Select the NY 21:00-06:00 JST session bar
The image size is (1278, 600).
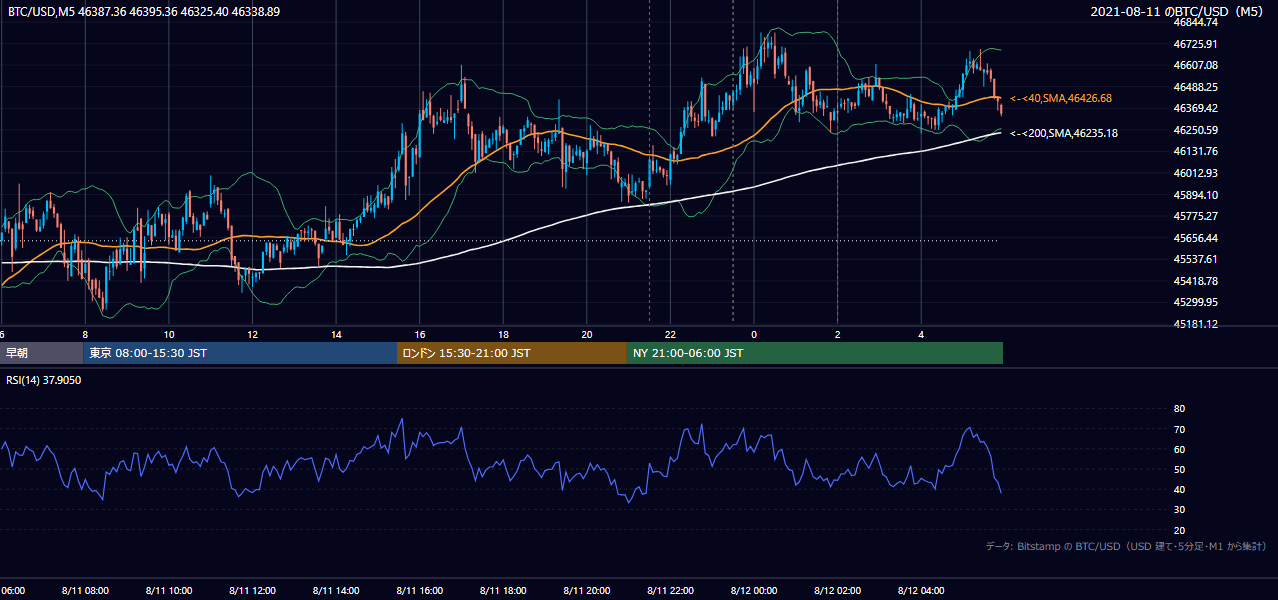815,353
